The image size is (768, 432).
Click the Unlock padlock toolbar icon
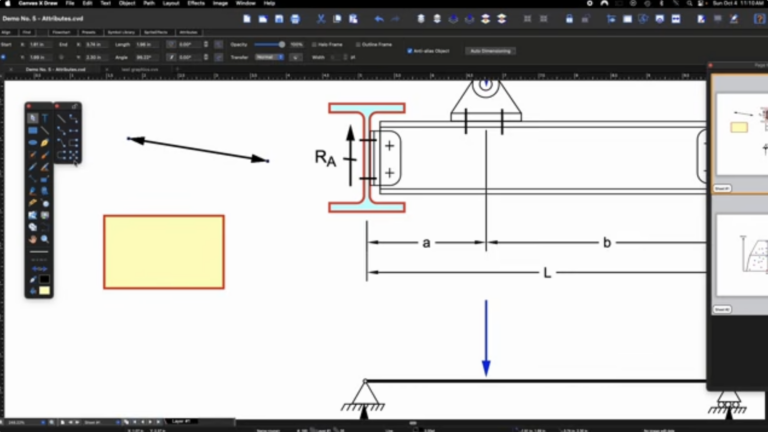point(585,19)
